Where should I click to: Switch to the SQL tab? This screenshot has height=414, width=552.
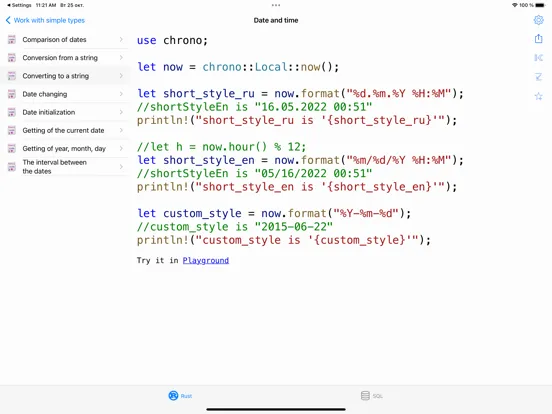coord(372,396)
